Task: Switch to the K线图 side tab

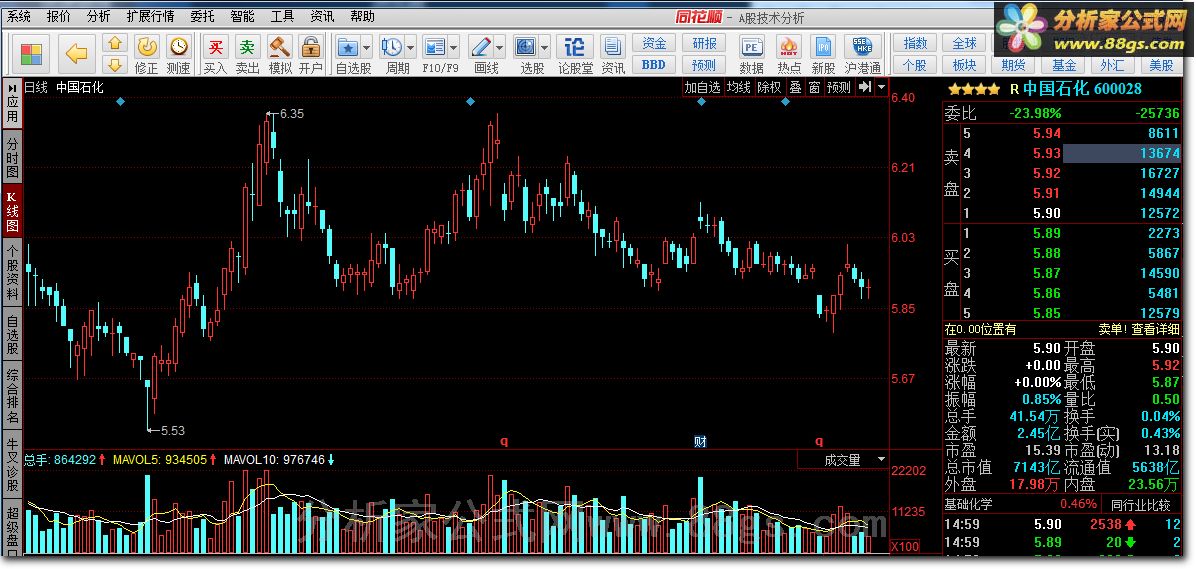Action: point(12,211)
